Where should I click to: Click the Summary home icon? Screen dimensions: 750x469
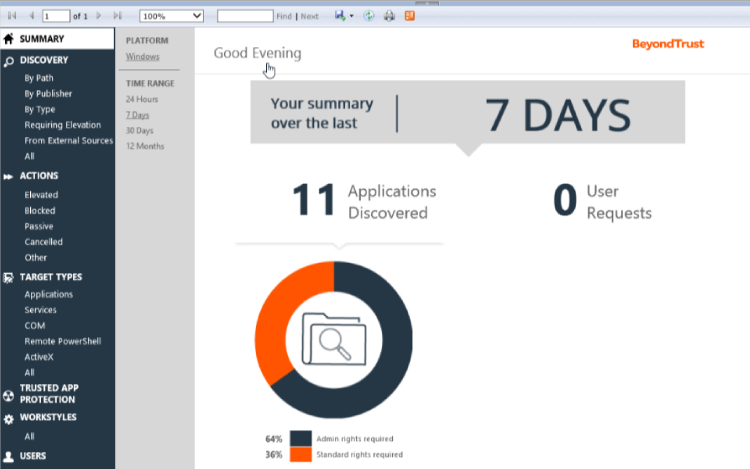pyautogui.click(x=9, y=39)
